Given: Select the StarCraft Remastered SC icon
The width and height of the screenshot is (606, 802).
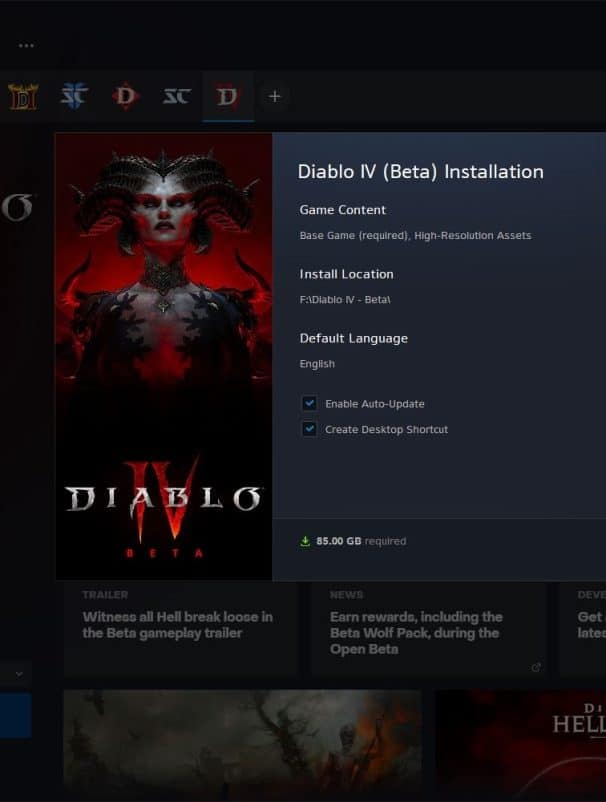Looking at the screenshot, I should (176, 96).
